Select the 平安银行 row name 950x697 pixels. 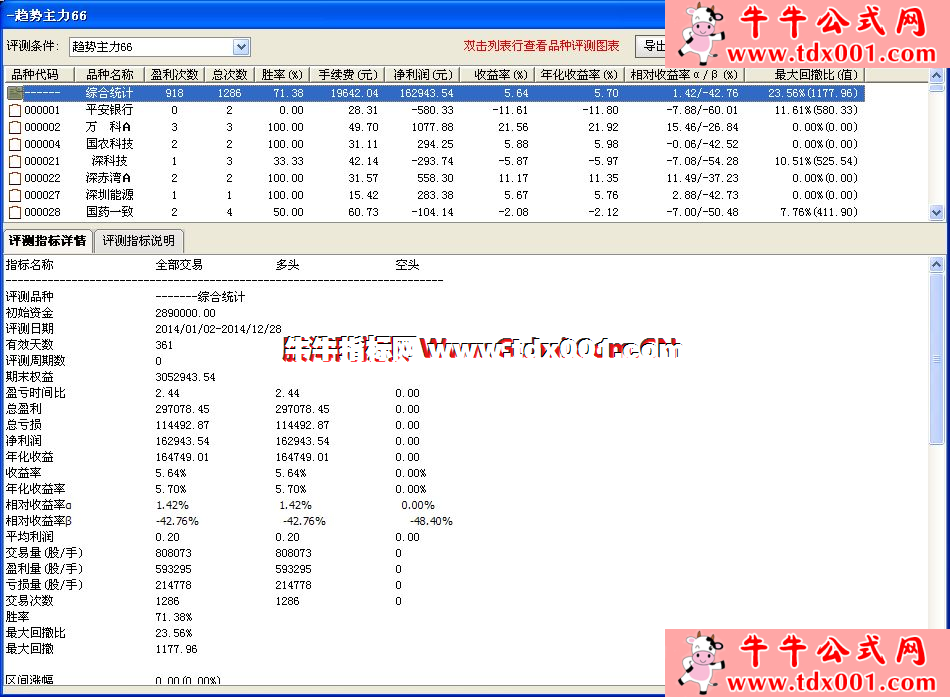point(109,110)
